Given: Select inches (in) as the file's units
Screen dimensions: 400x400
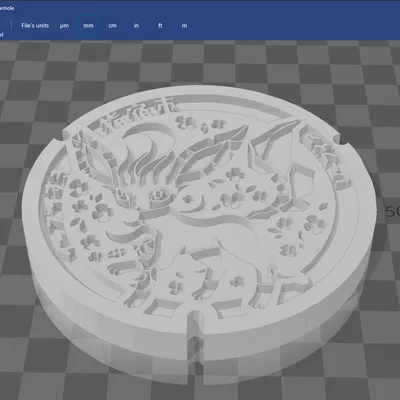Looking at the screenshot, I should coord(136,26).
